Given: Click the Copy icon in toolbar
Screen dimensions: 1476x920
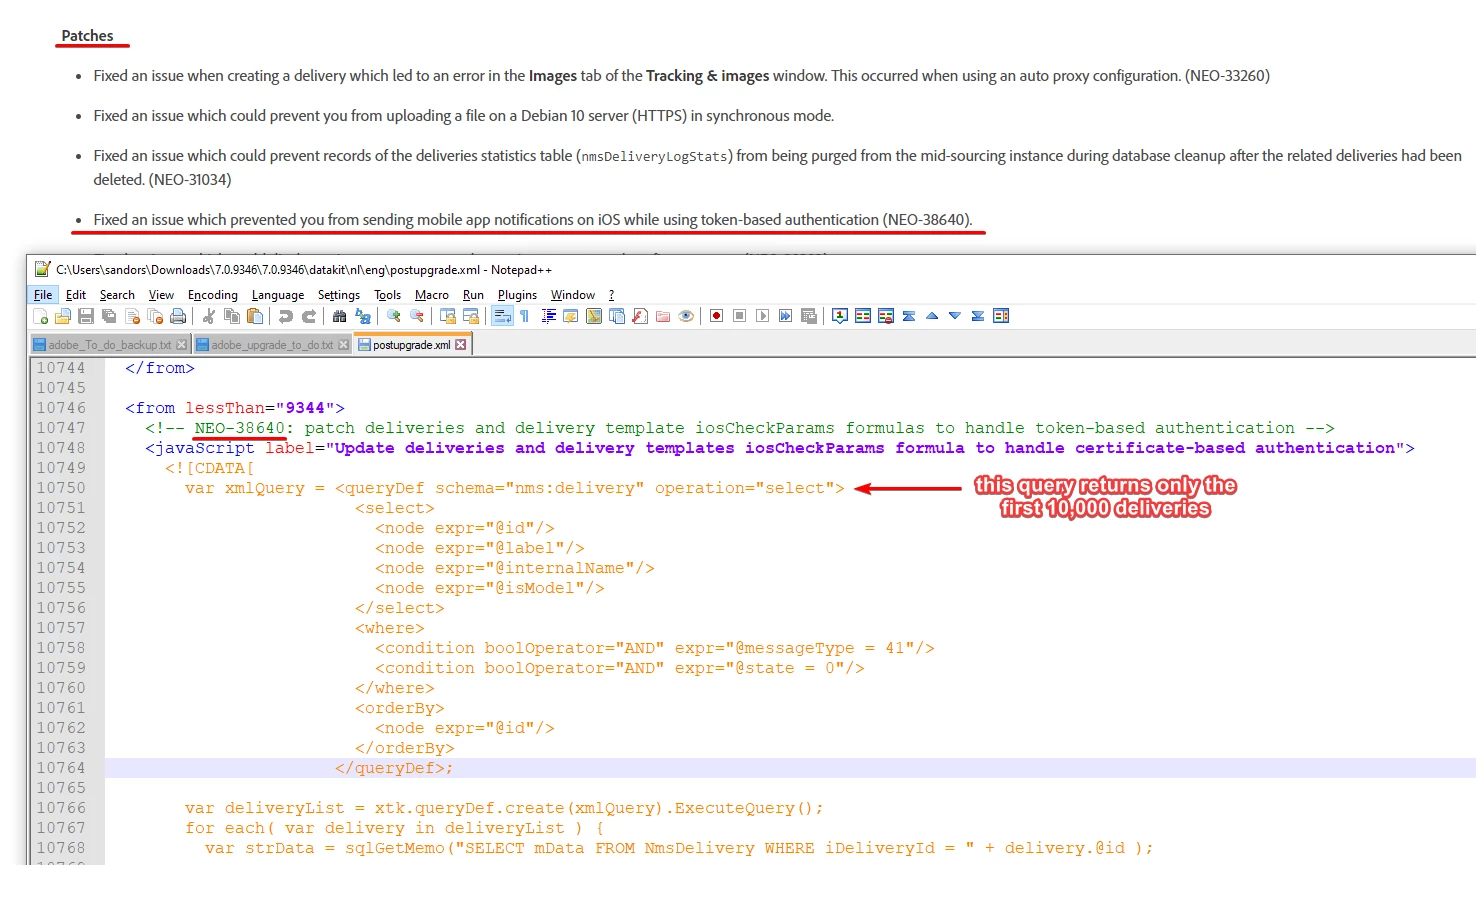Looking at the screenshot, I should pos(232,316).
